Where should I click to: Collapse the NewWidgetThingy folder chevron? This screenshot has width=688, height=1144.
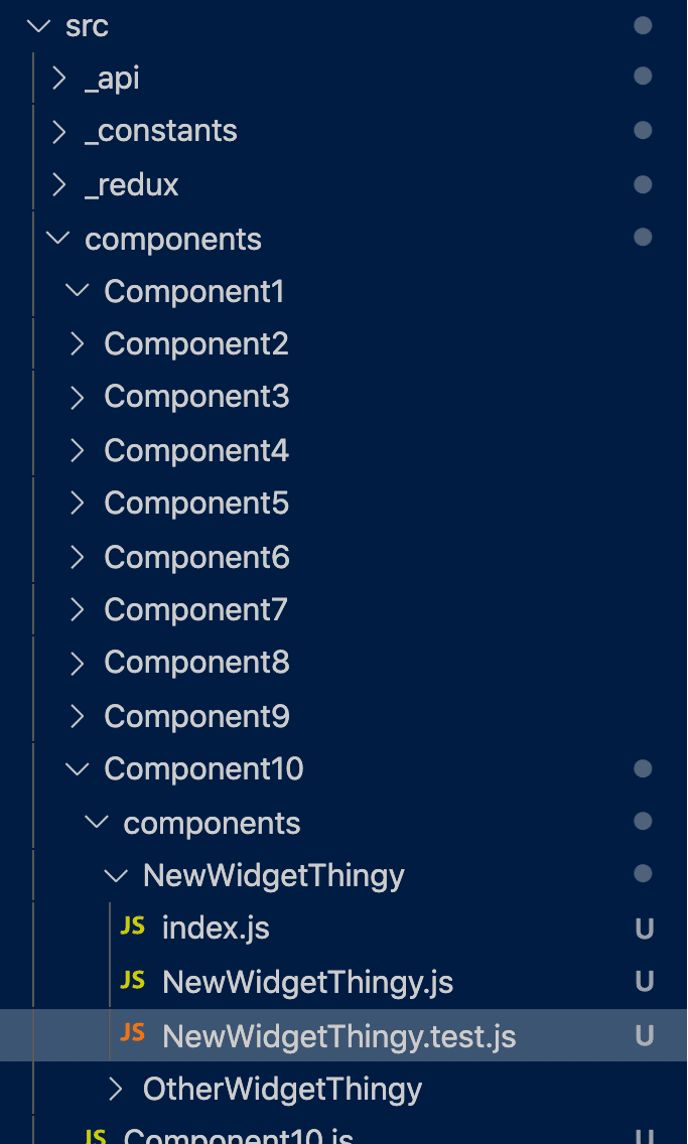tap(115, 876)
